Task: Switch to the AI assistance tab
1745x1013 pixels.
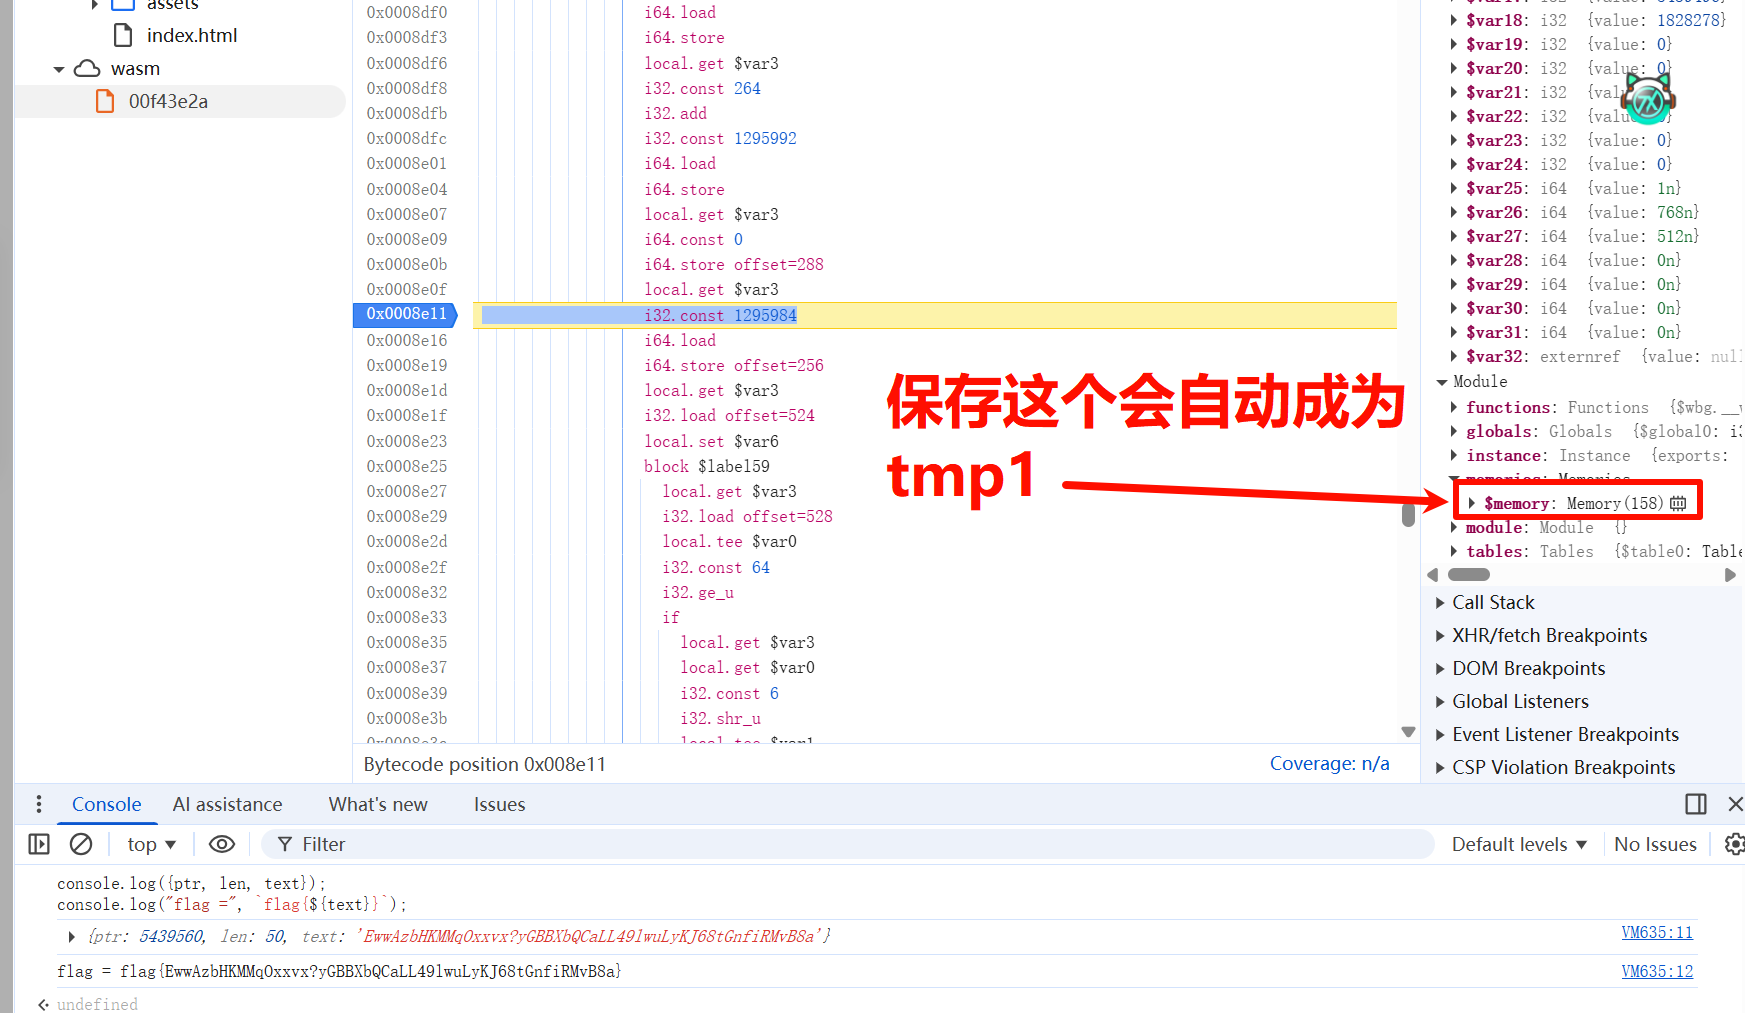Action: [227, 804]
